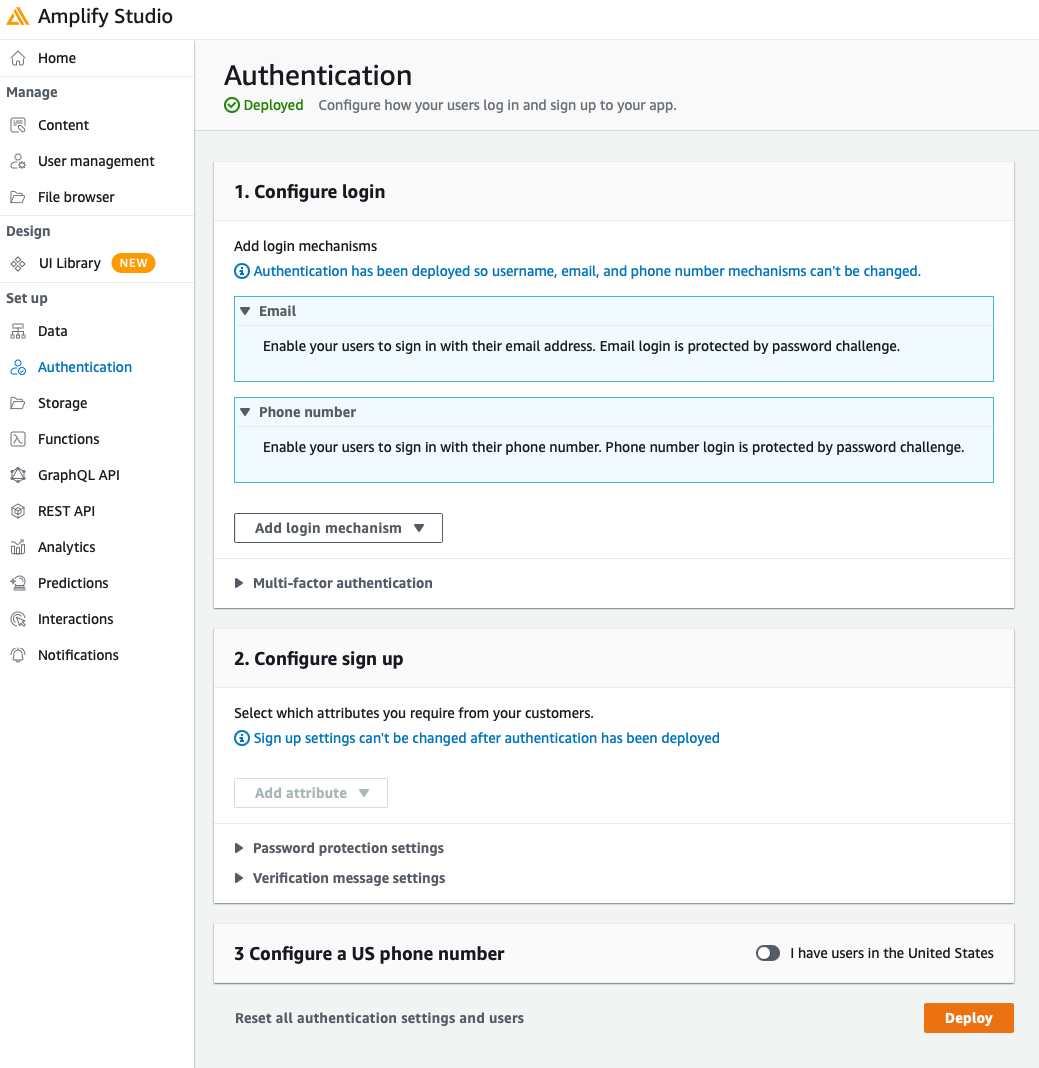This screenshot has height=1068, width=1039.
Task: Select the Storage icon in the sidebar
Action: pos(18,403)
